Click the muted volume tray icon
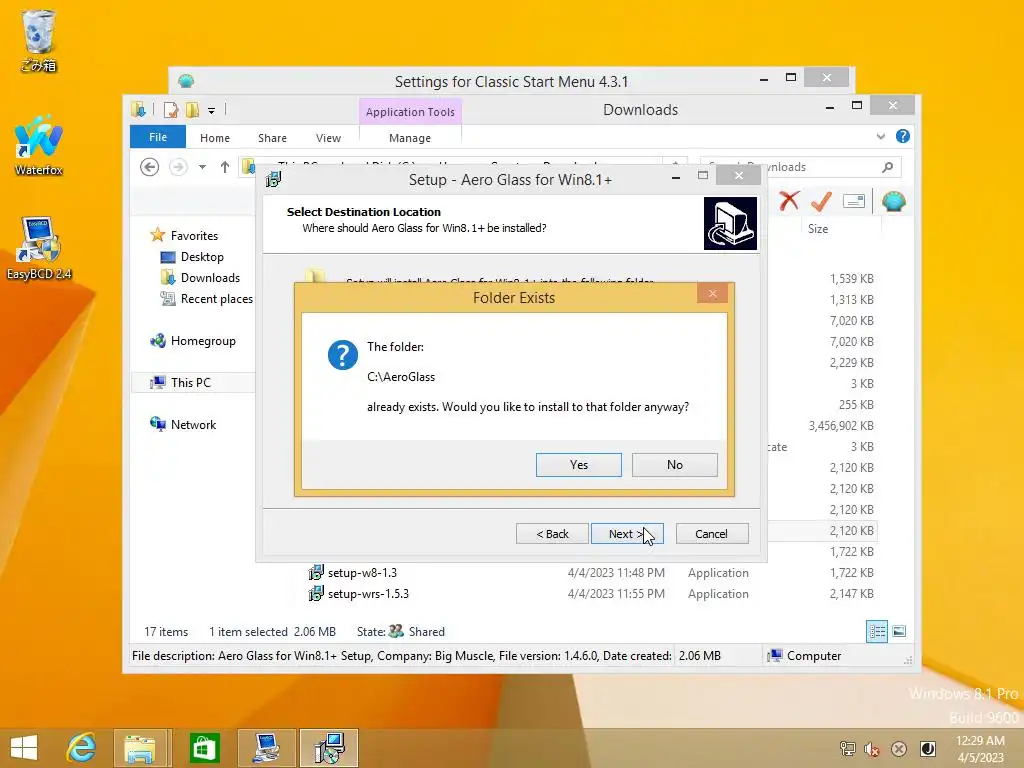The height and width of the screenshot is (768, 1024). pyautogui.click(x=871, y=749)
